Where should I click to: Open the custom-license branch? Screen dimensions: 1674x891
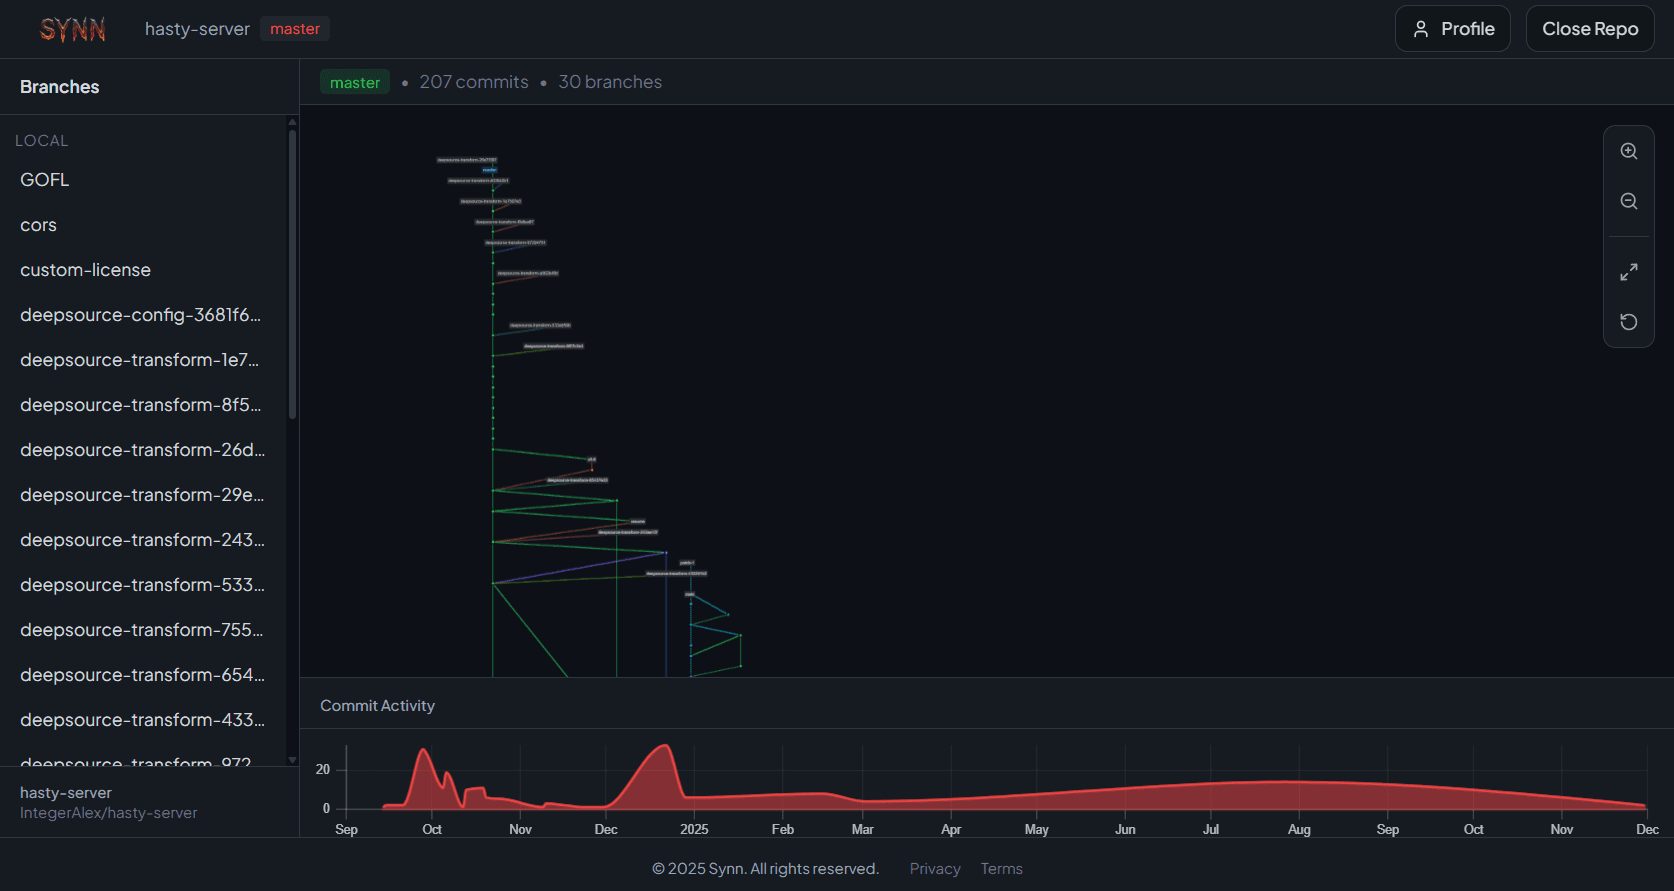coord(86,270)
